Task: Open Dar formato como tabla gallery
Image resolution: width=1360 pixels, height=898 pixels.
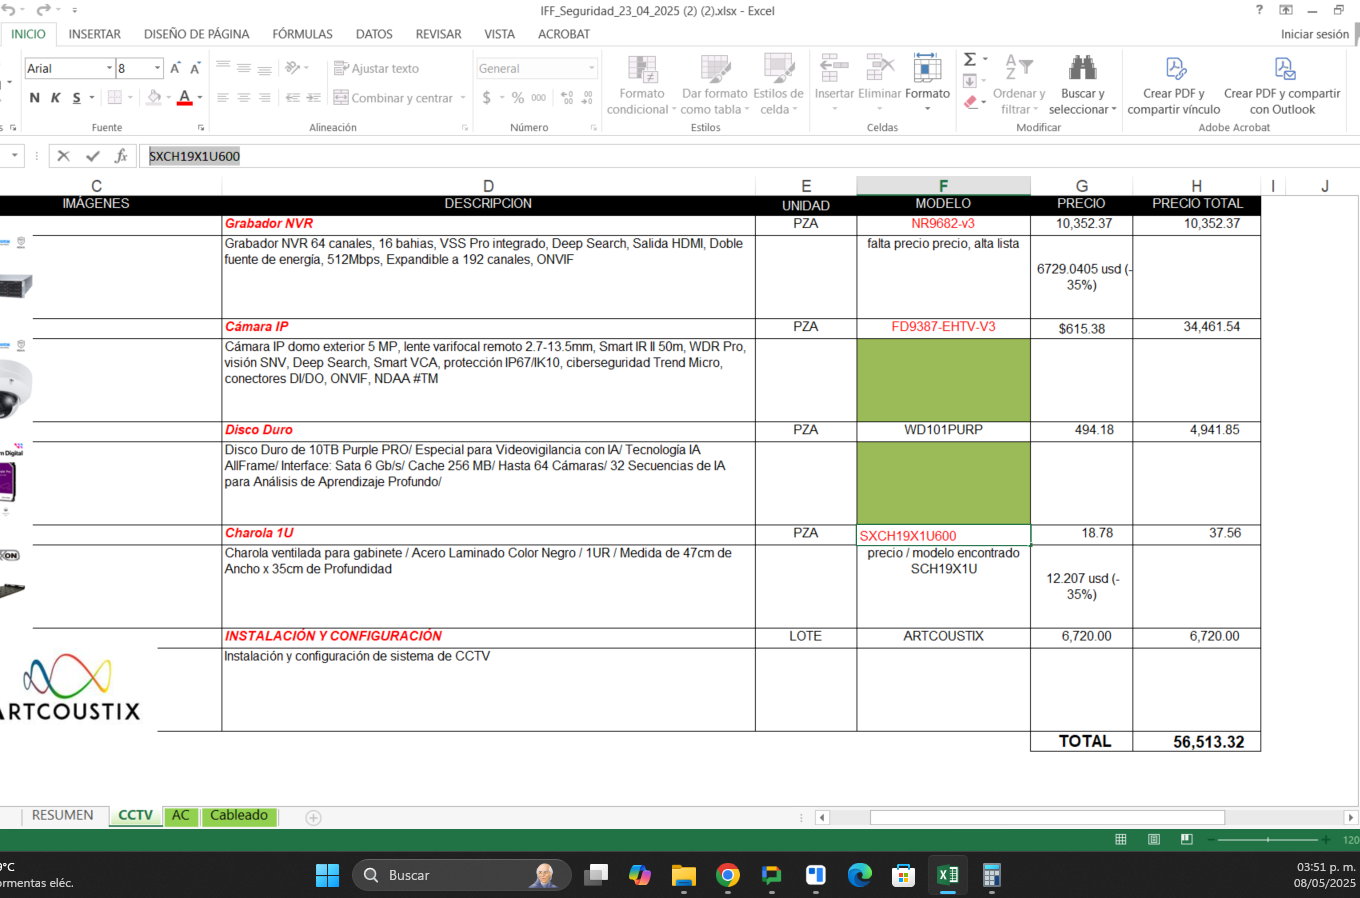Action: pyautogui.click(x=714, y=85)
